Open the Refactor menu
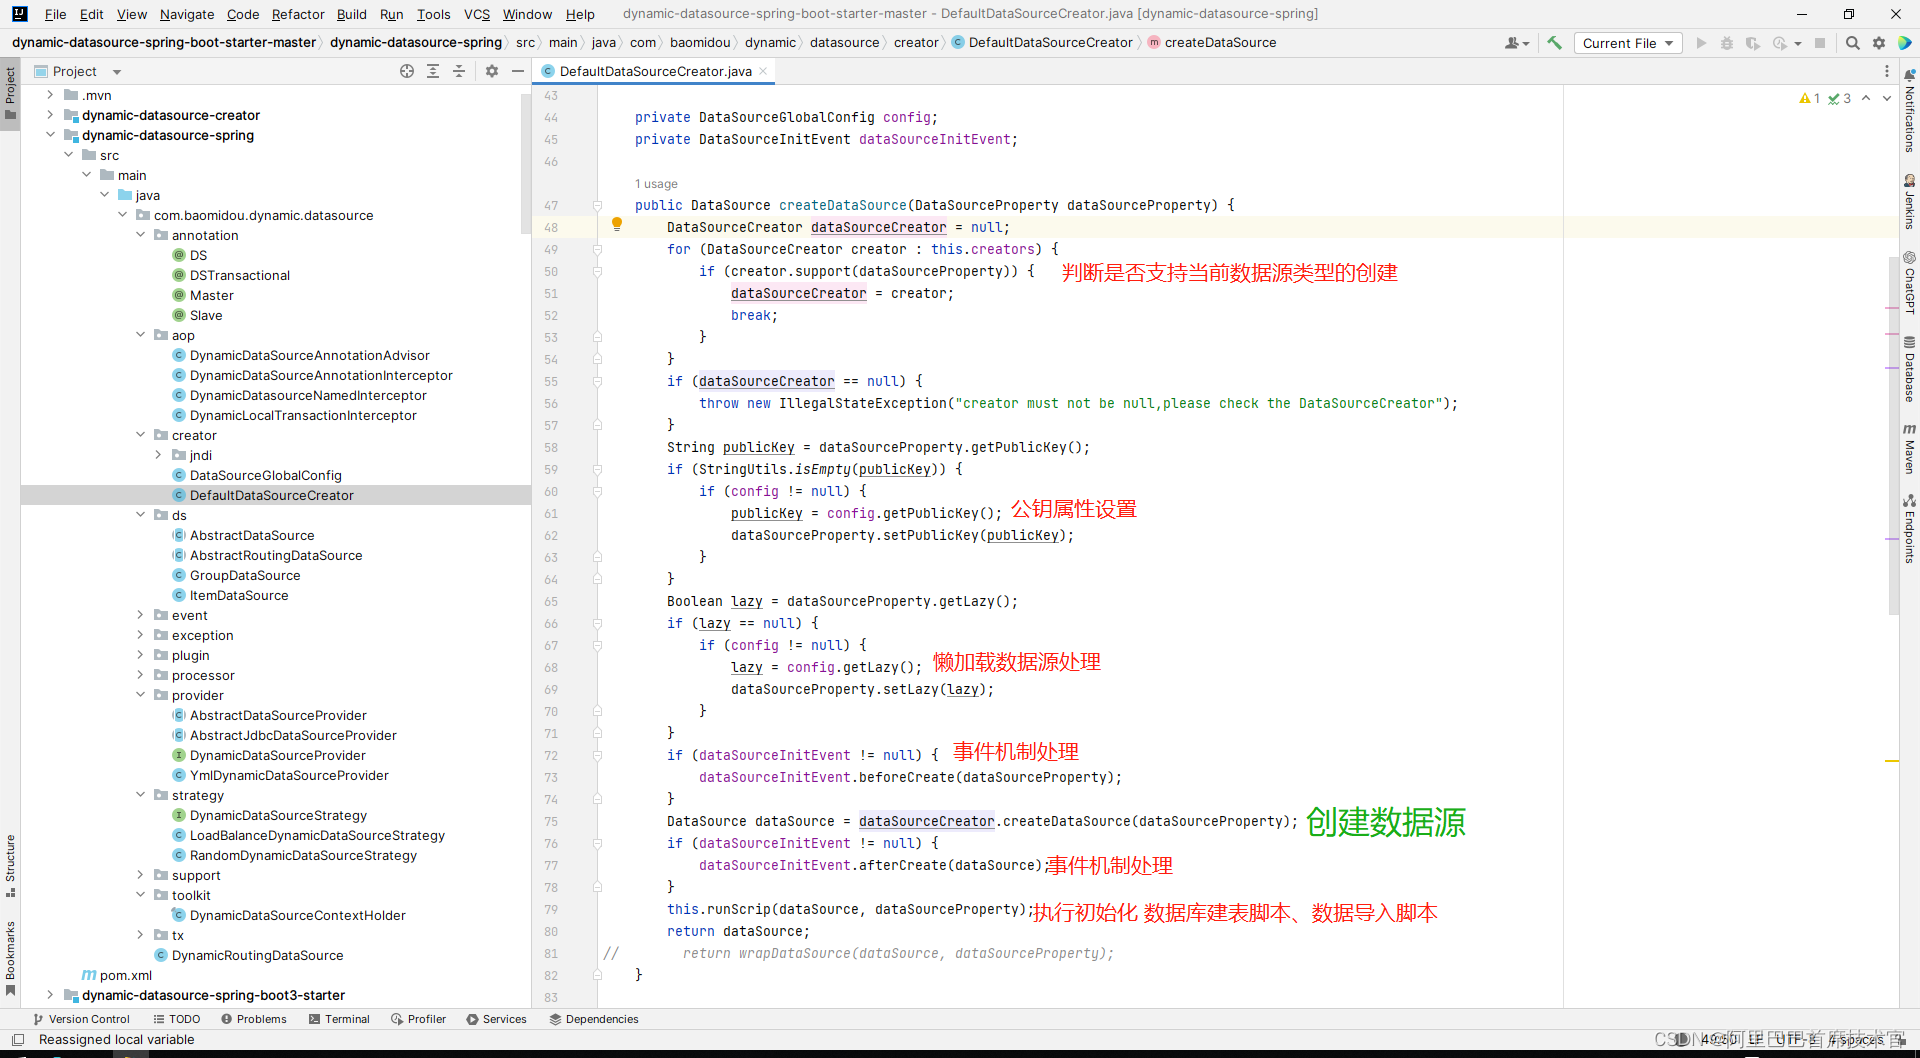Image resolution: width=1920 pixels, height=1058 pixels. click(x=298, y=14)
